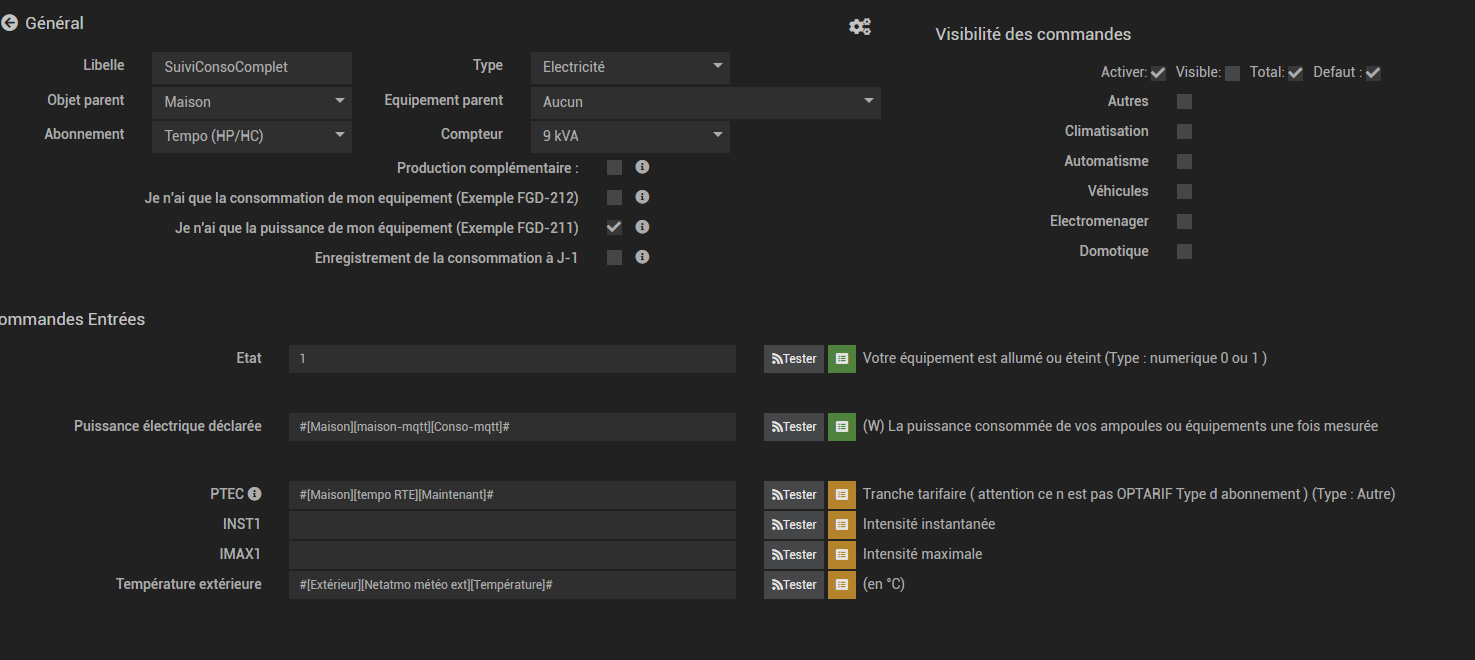Open advanced configuration gears icon
This screenshot has width=1475, height=660.
point(859,27)
